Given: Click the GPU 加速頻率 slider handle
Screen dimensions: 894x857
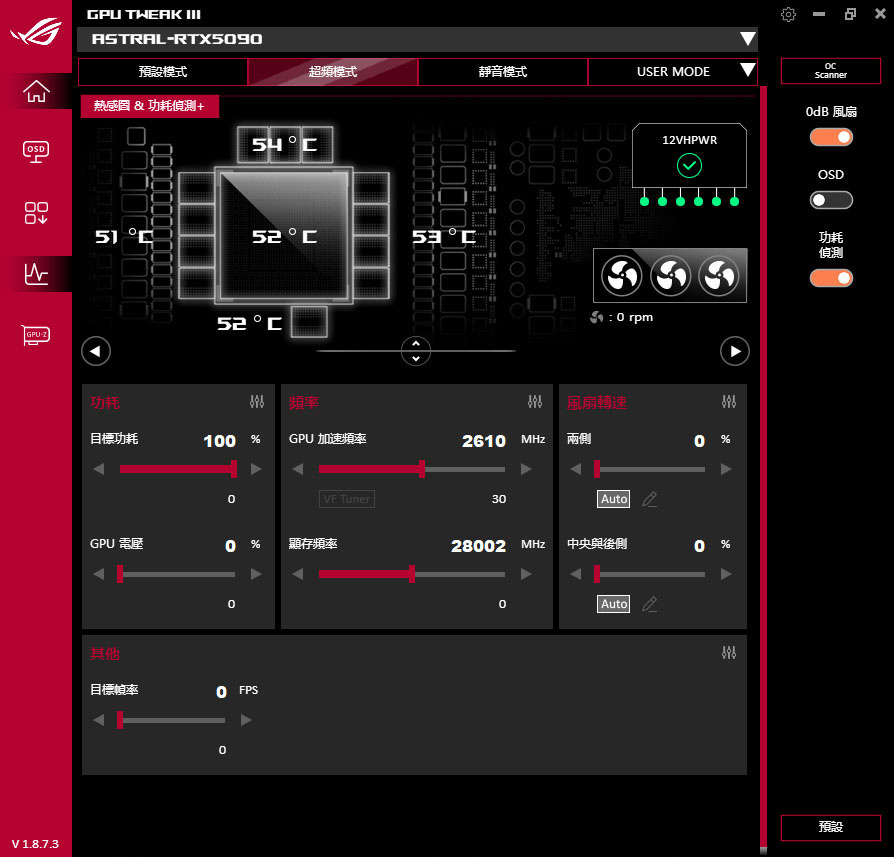Looking at the screenshot, I should point(422,469).
